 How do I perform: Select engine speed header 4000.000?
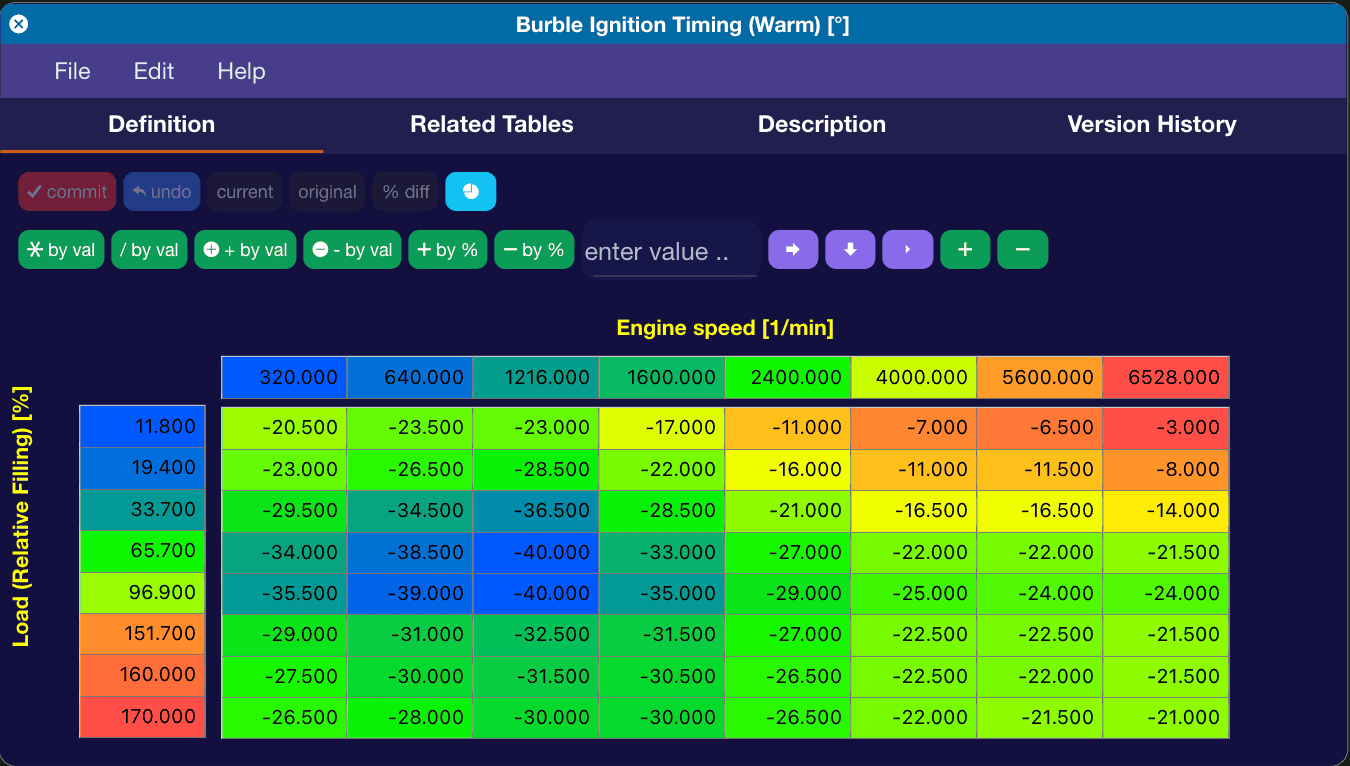click(914, 377)
